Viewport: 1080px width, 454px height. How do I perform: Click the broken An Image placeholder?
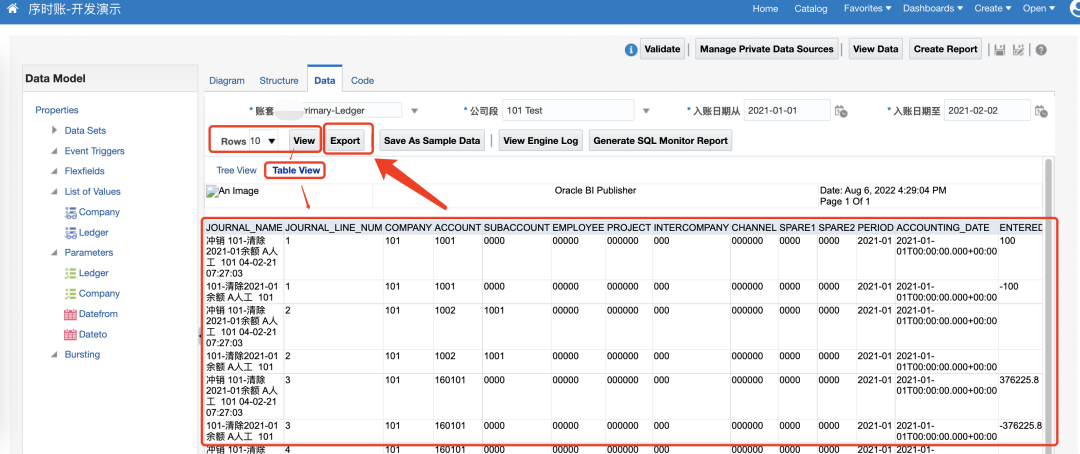point(233,191)
